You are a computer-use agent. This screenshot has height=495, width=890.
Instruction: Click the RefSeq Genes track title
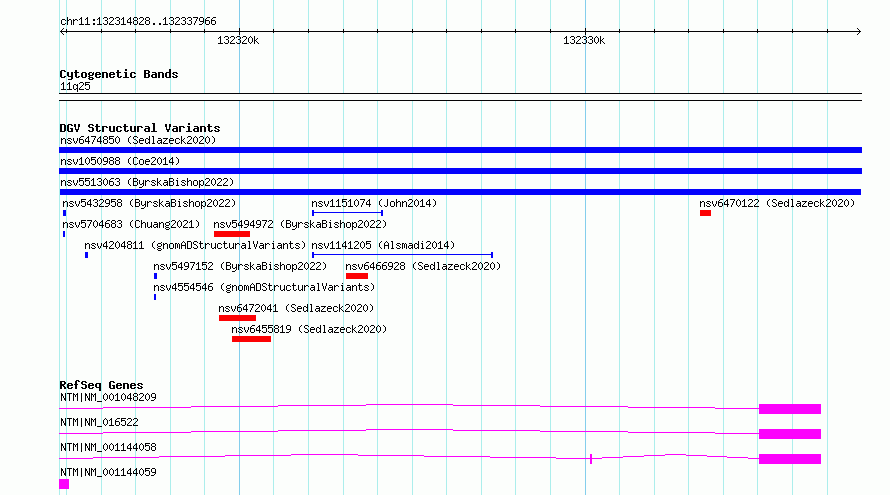coord(101,385)
